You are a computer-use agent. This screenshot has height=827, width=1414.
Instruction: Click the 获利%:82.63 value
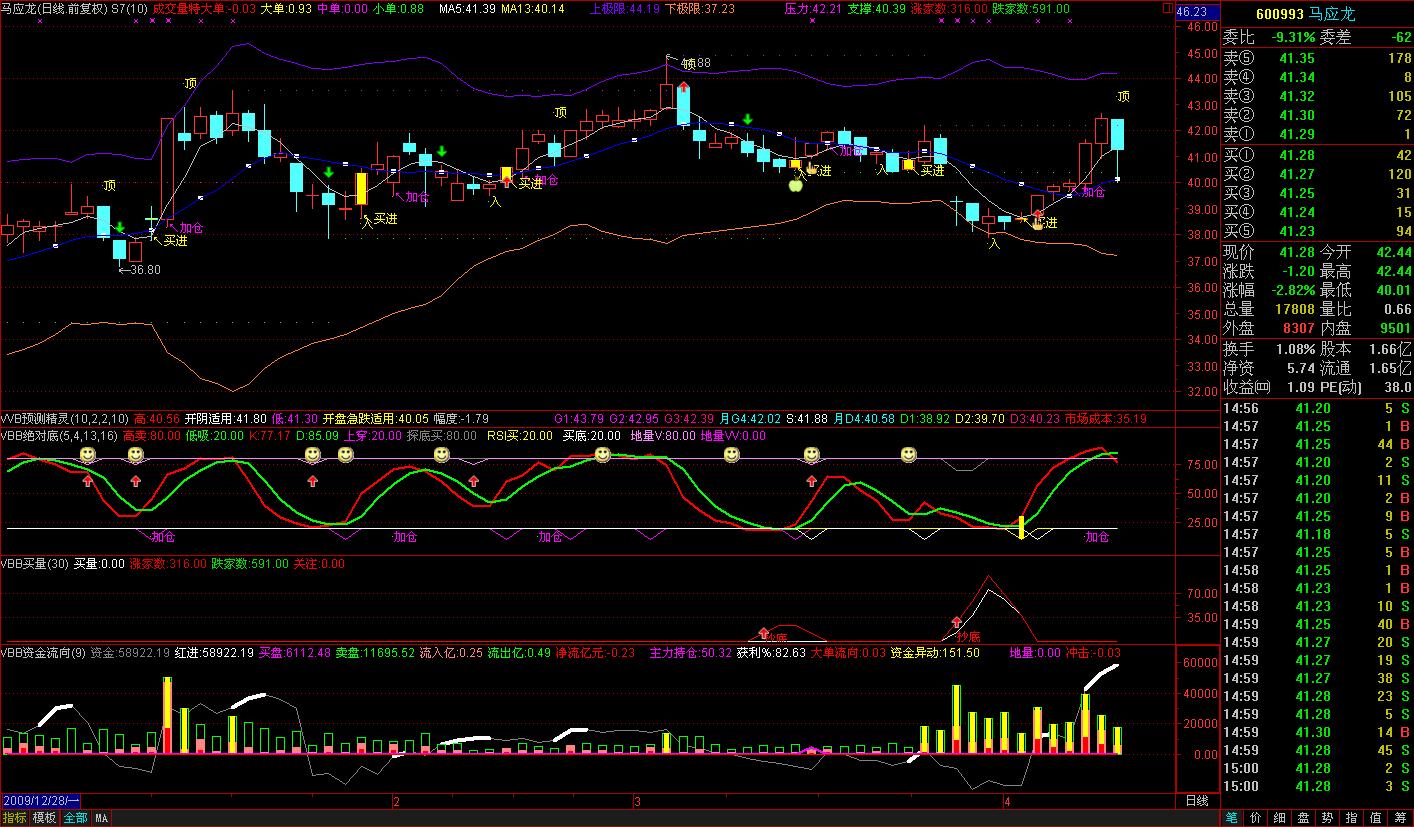(x=771, y=653)
